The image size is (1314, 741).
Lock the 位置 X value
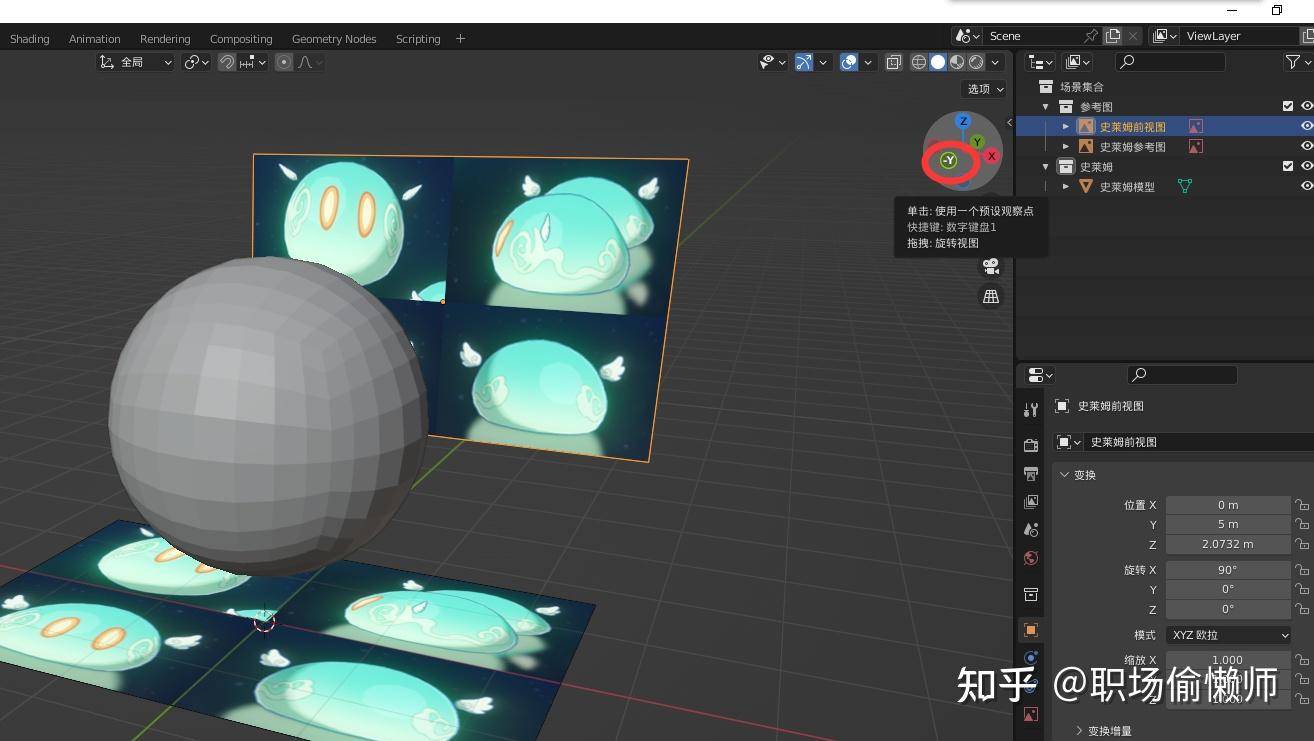pos(1302,506)
